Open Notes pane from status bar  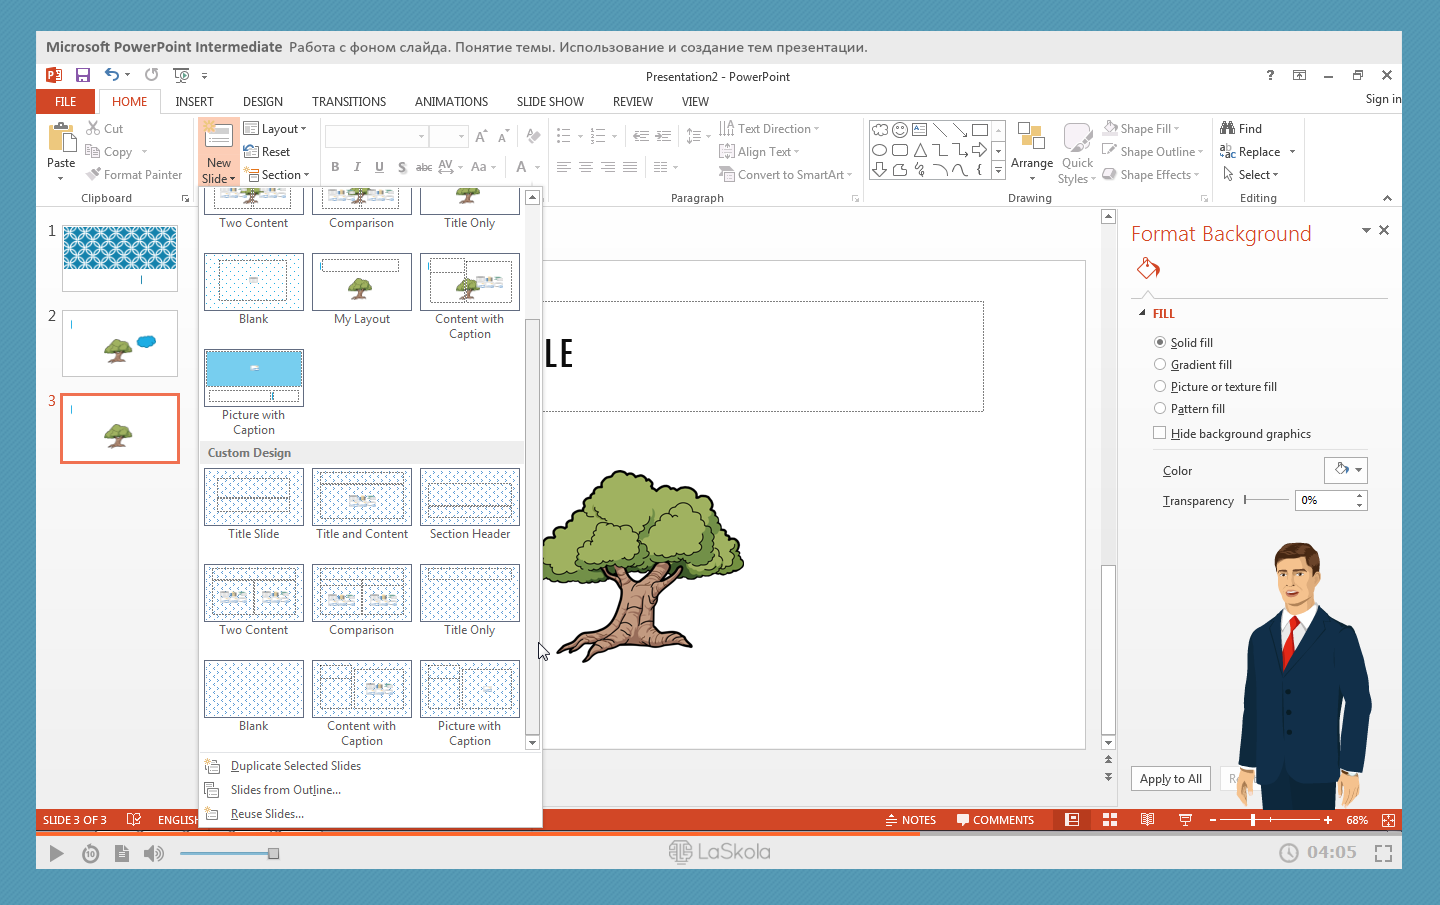[x=911, y=820]
